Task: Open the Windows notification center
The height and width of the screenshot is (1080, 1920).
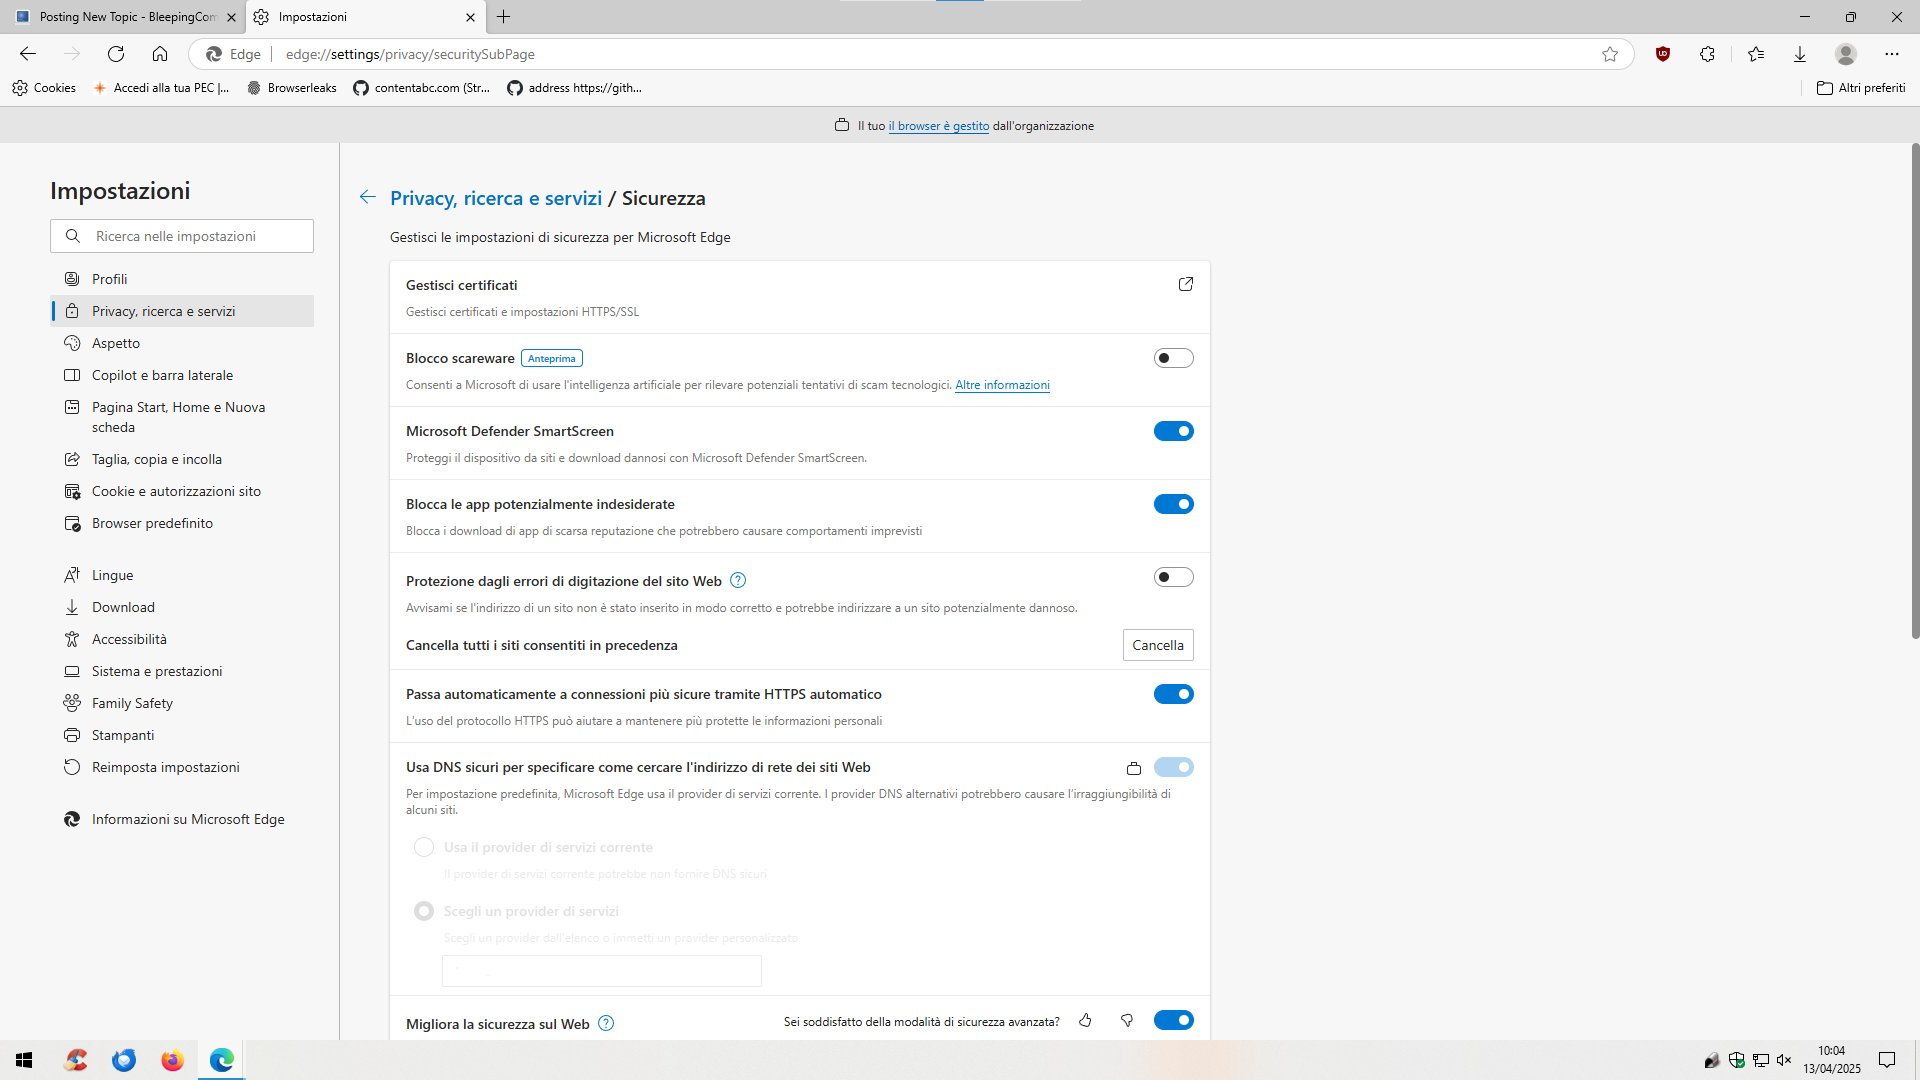Action: [x=1887, y=1060]
